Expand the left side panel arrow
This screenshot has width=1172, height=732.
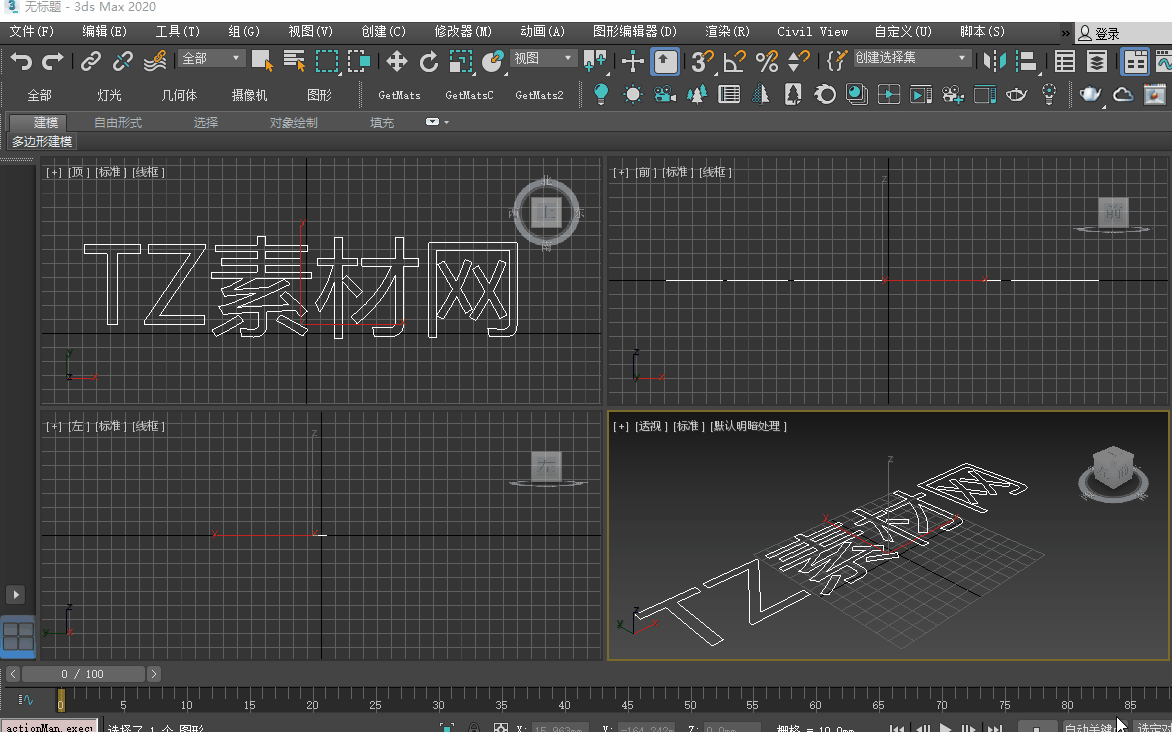pos(16,594)
